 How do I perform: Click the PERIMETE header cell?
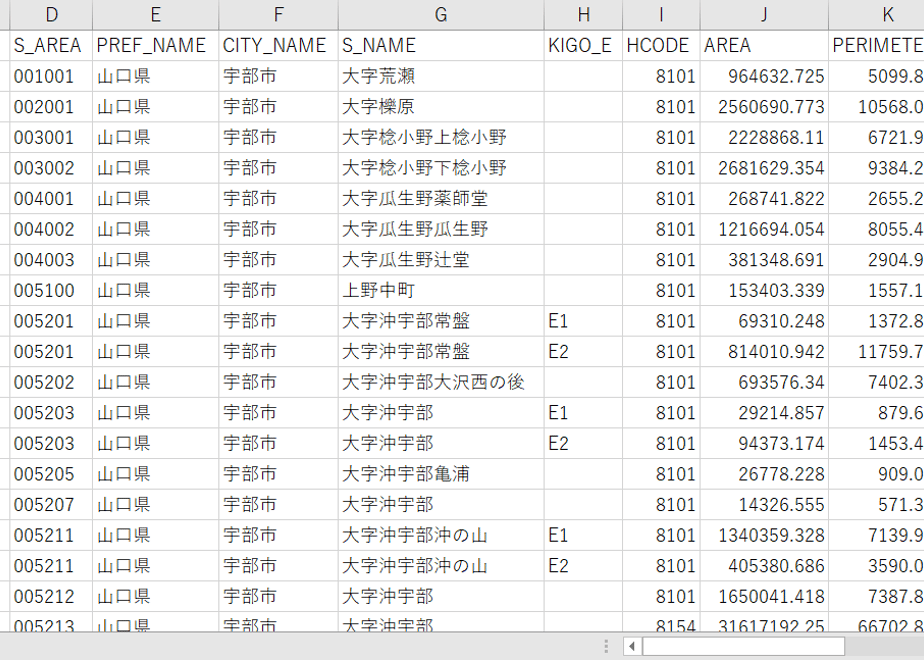[877, 45]
